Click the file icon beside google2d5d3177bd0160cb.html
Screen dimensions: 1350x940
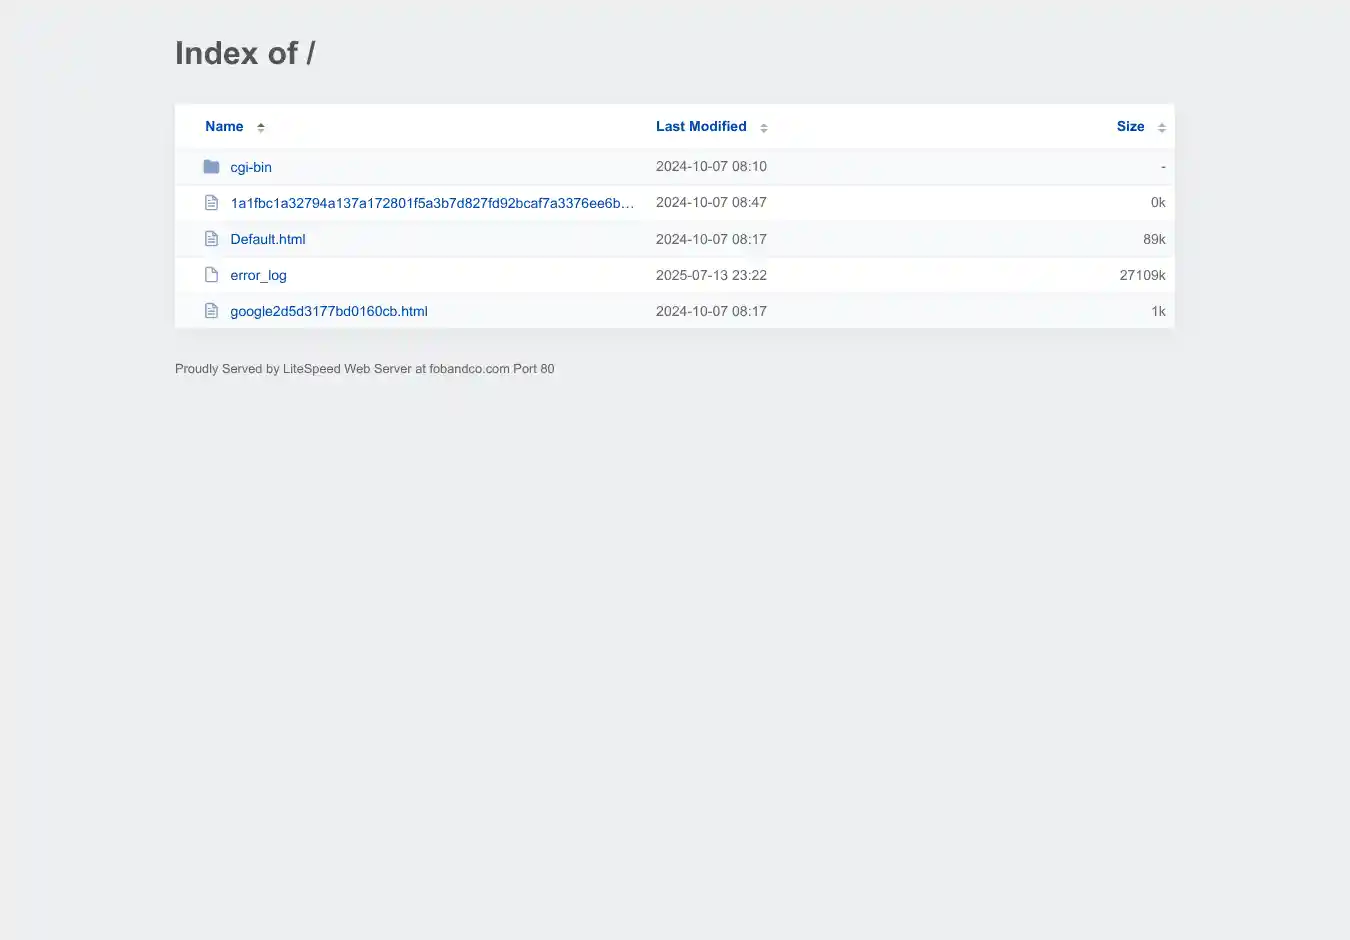[211, 311]
